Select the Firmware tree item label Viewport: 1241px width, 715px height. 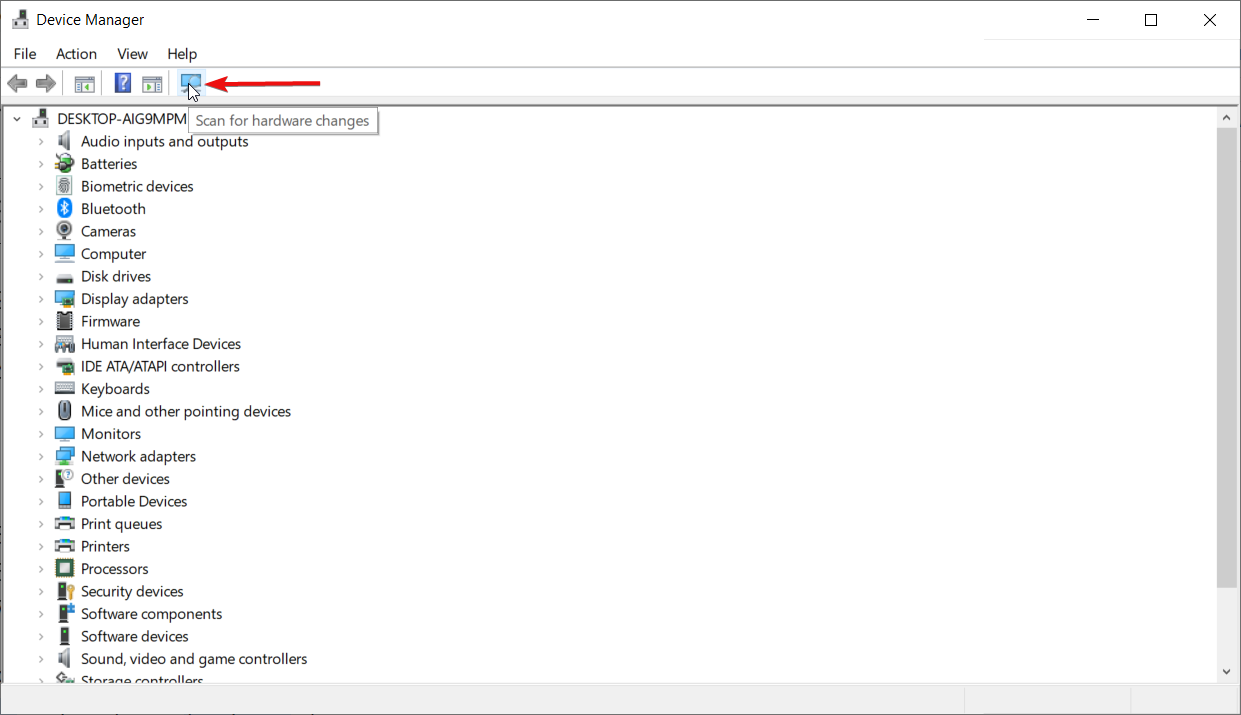(110, 321)
